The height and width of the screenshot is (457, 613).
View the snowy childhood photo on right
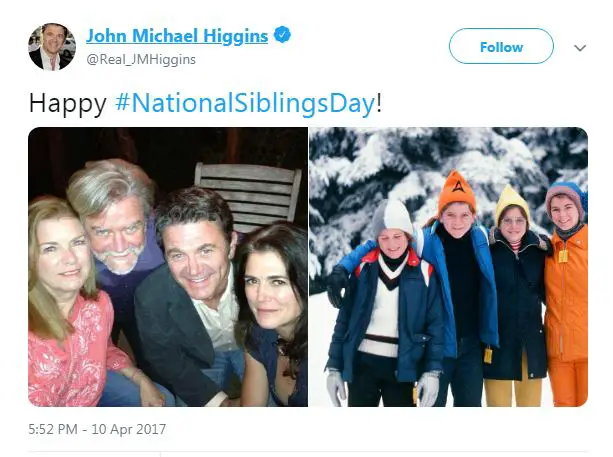pyautogui.click(x=448, y=267)
